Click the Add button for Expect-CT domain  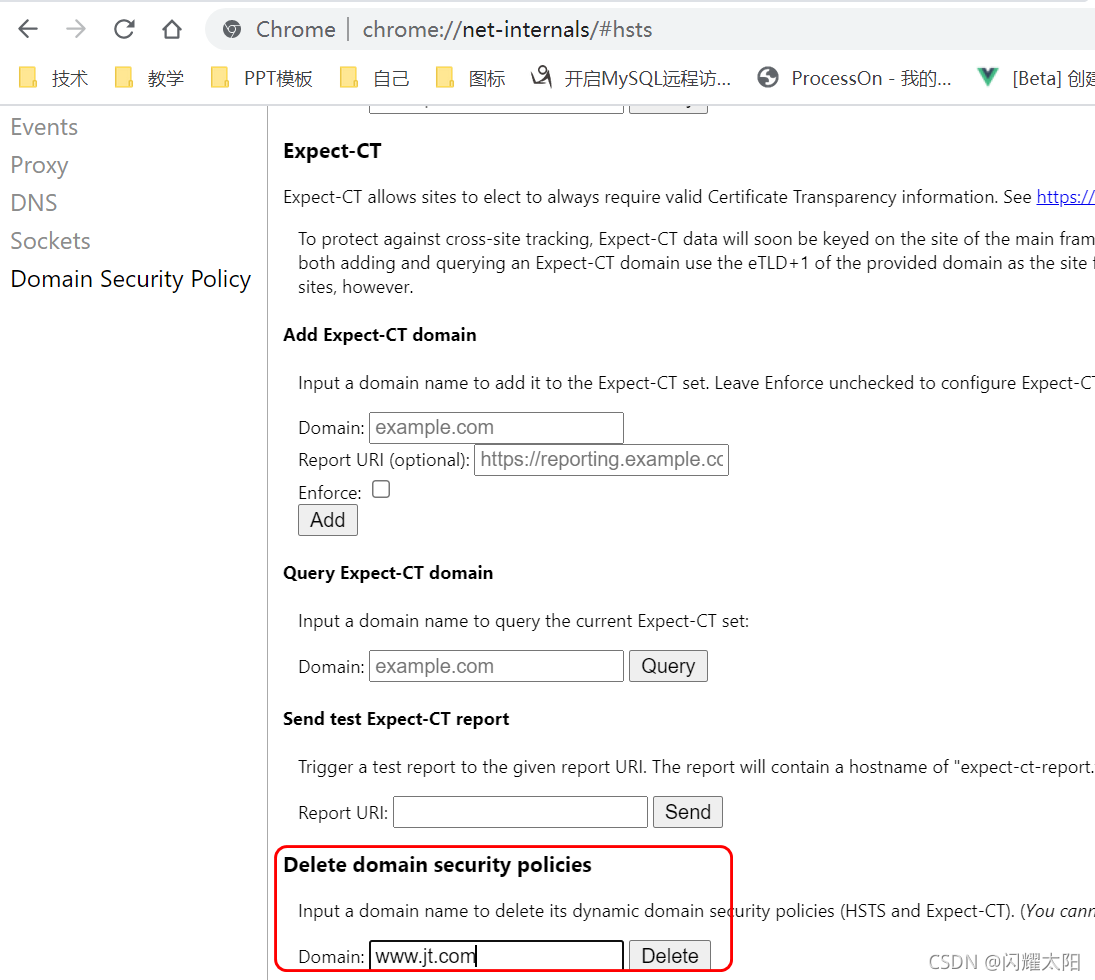point(328,520)
